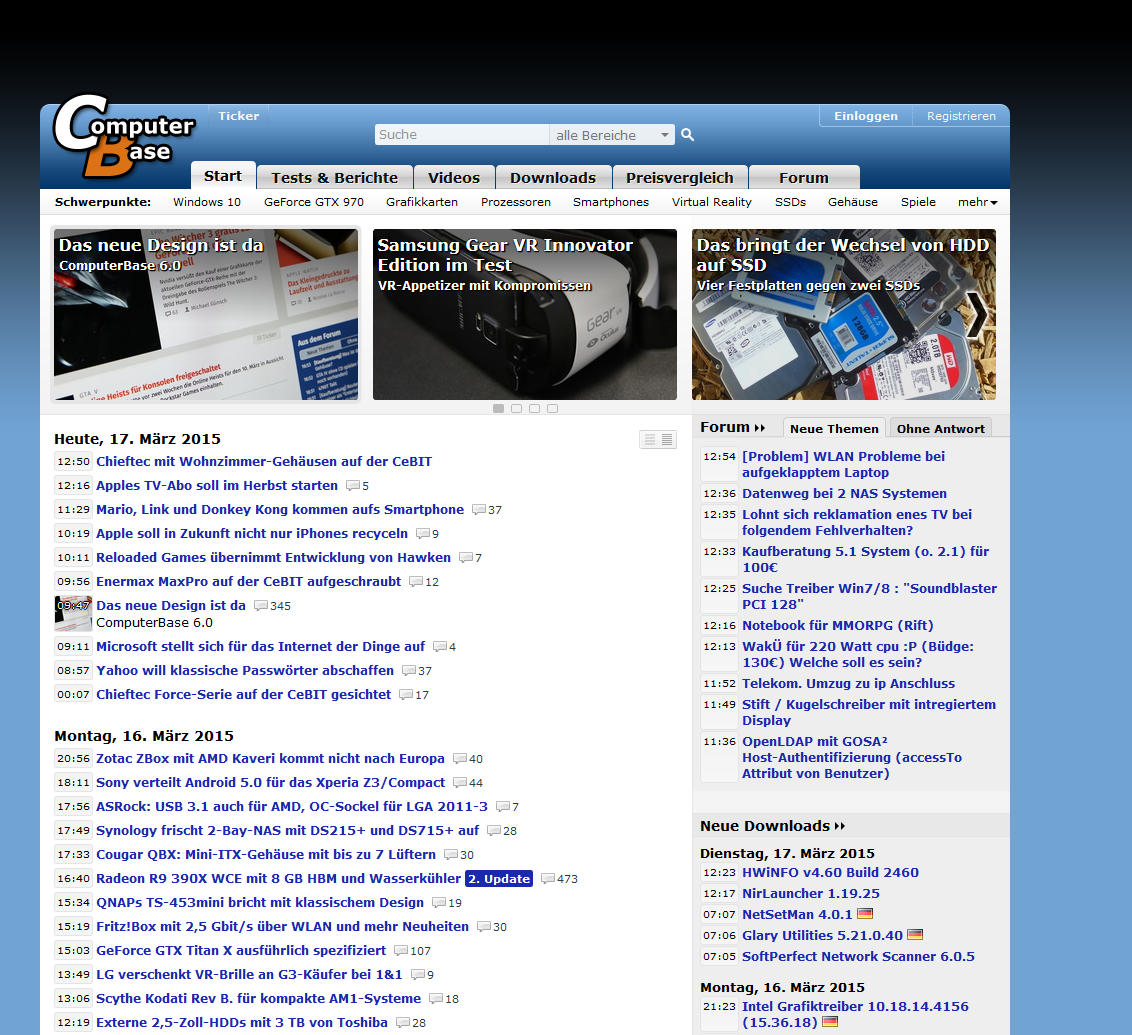Viewport: 1132px width, 1035px height.
Task: Click the Registrieren button
Action: [961, 115]
